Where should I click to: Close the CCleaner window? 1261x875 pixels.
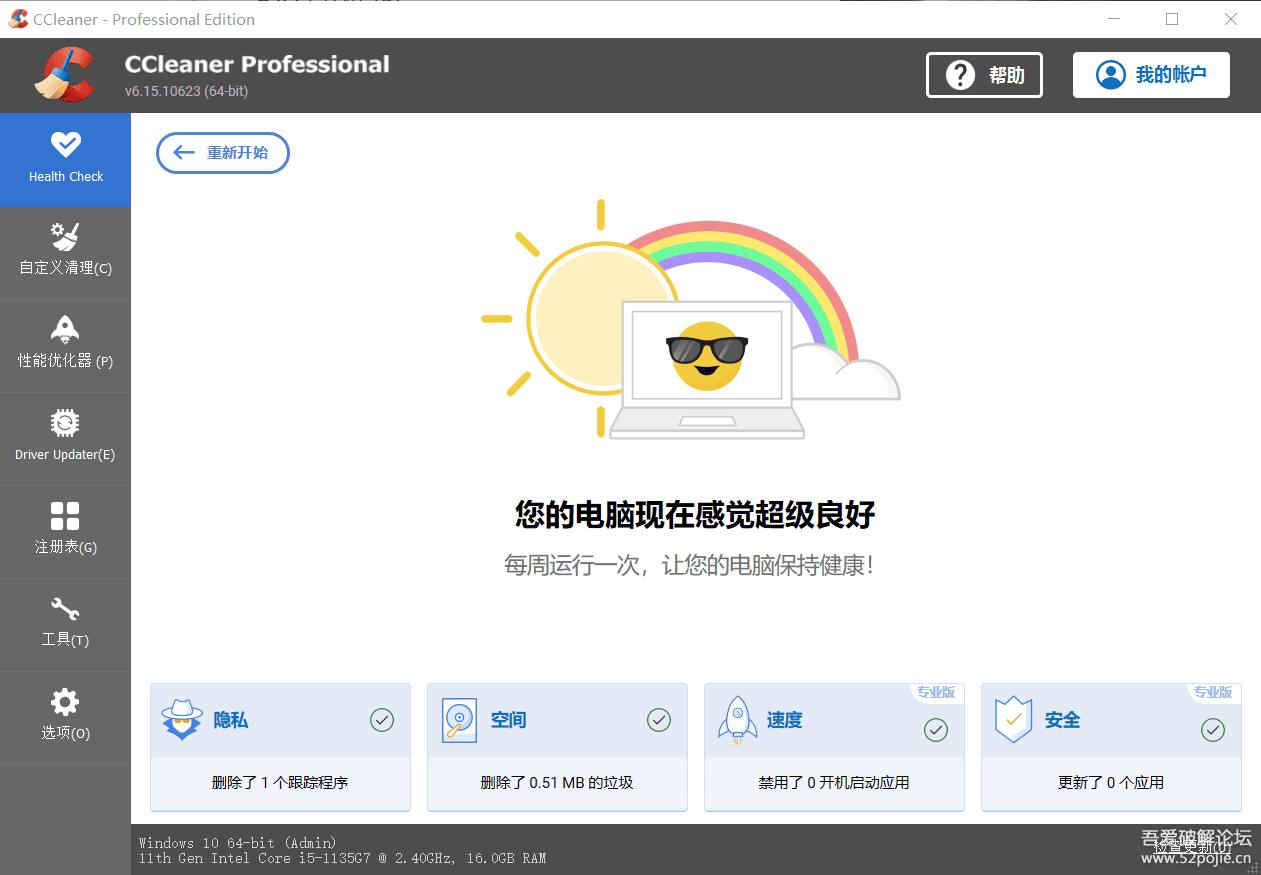point(1231,19)
